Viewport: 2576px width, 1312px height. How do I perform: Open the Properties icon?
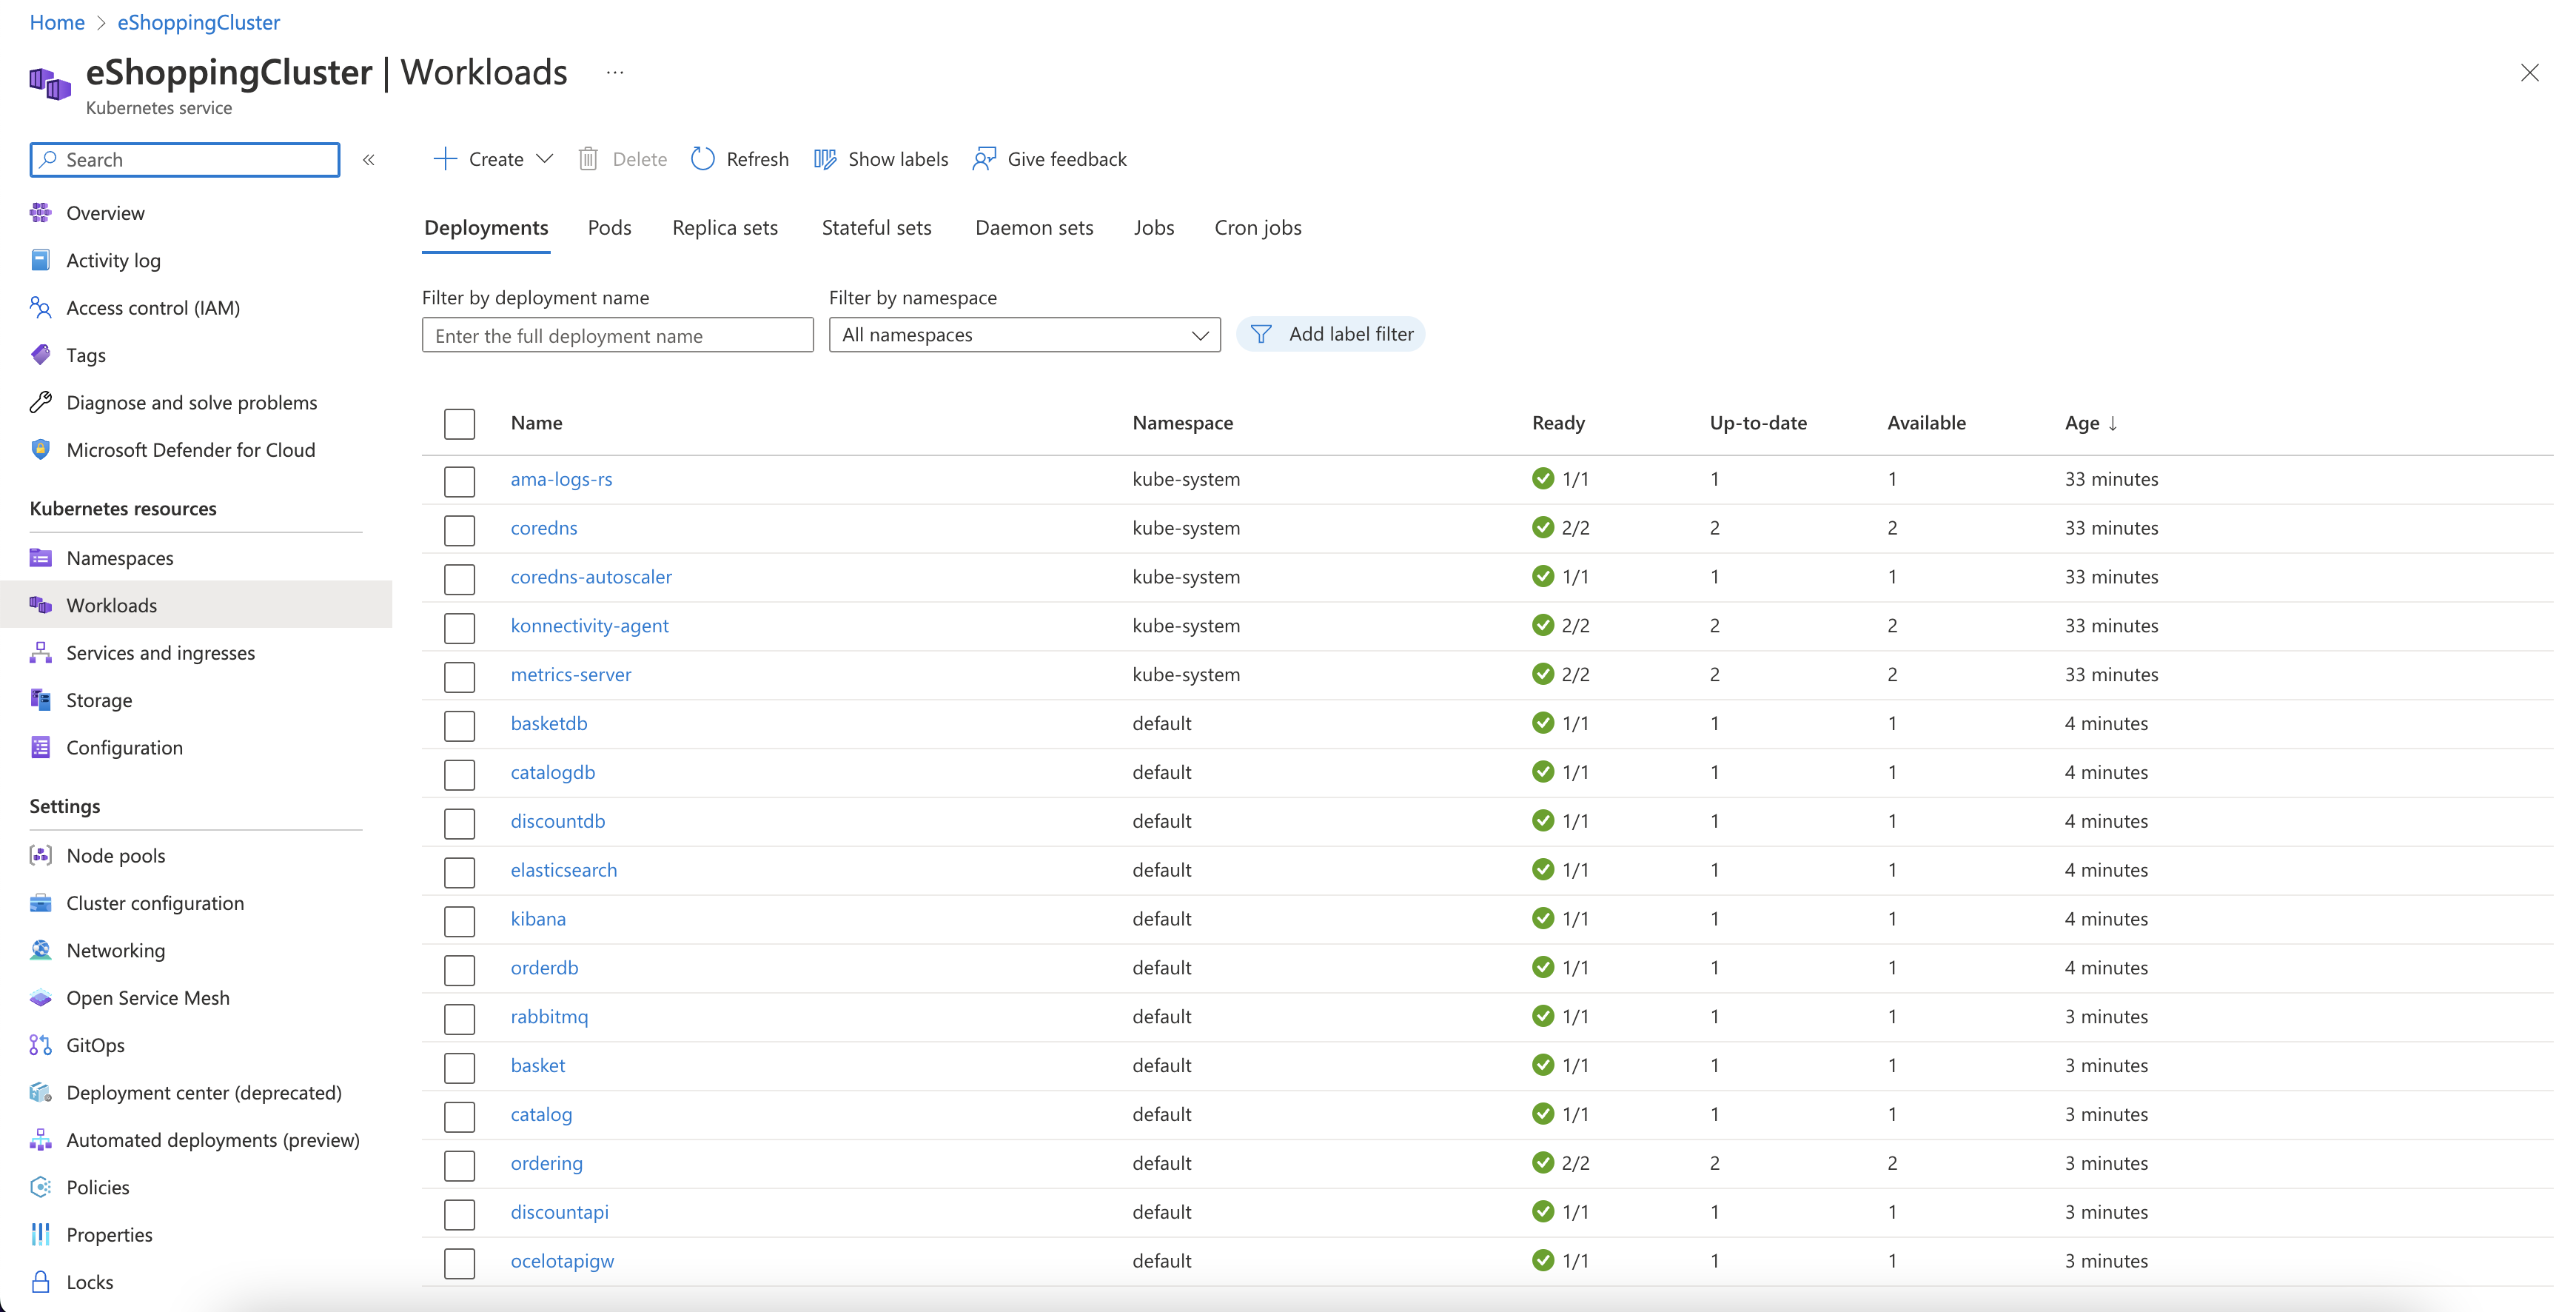40,1235
